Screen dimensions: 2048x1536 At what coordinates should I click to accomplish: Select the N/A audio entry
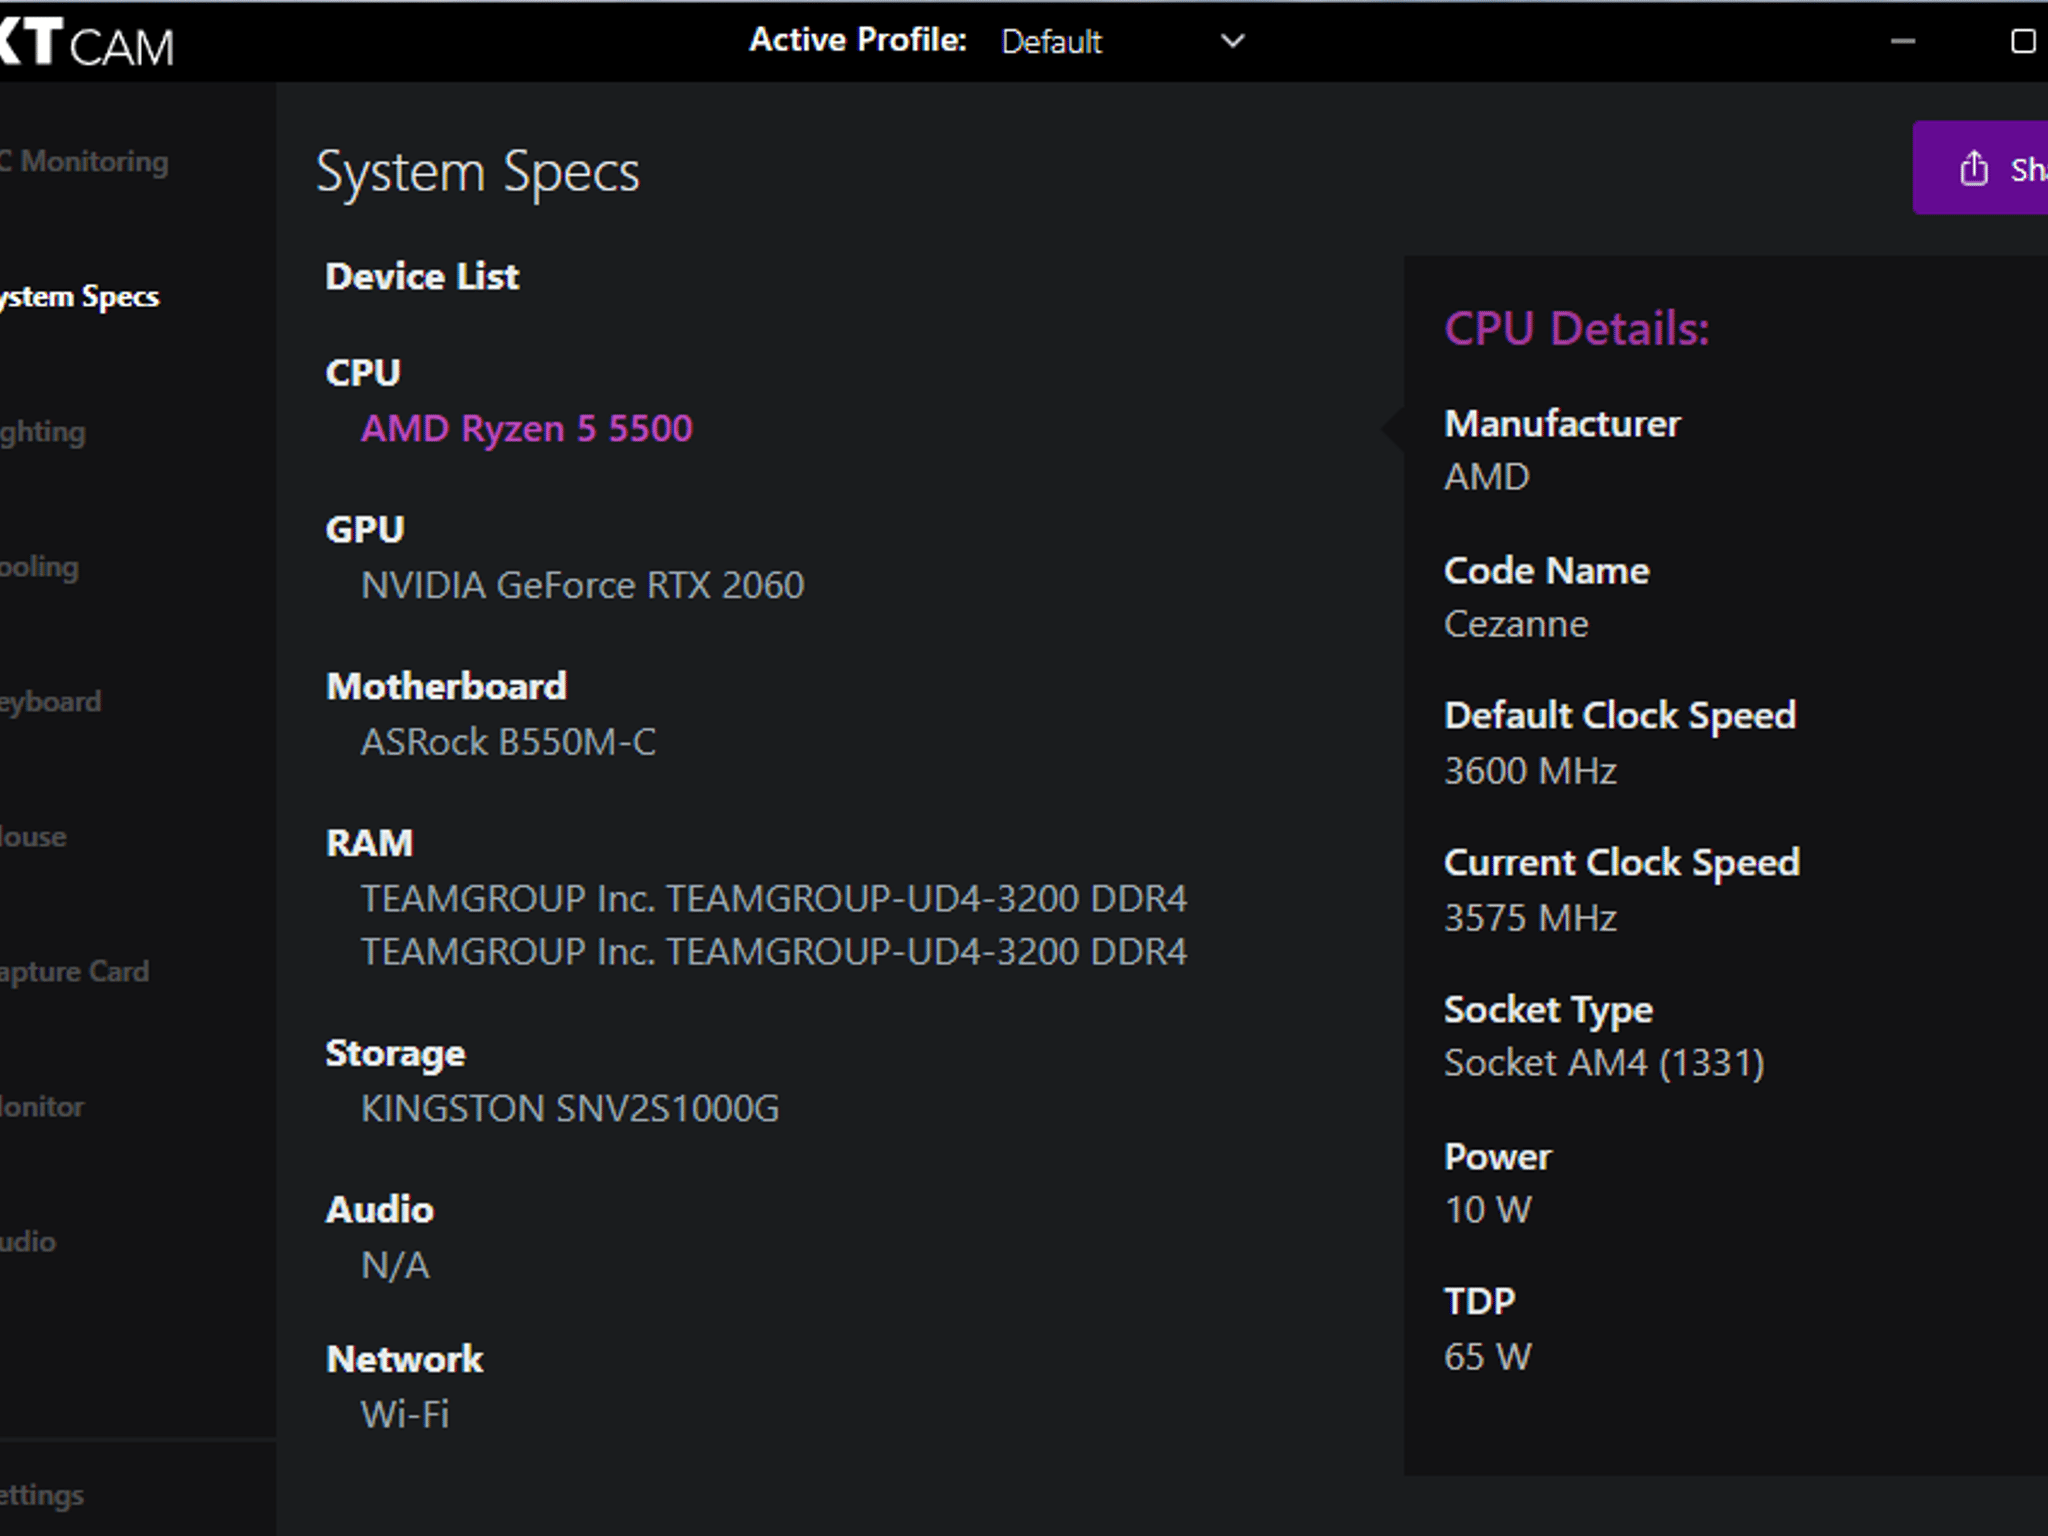(395, 1265)
